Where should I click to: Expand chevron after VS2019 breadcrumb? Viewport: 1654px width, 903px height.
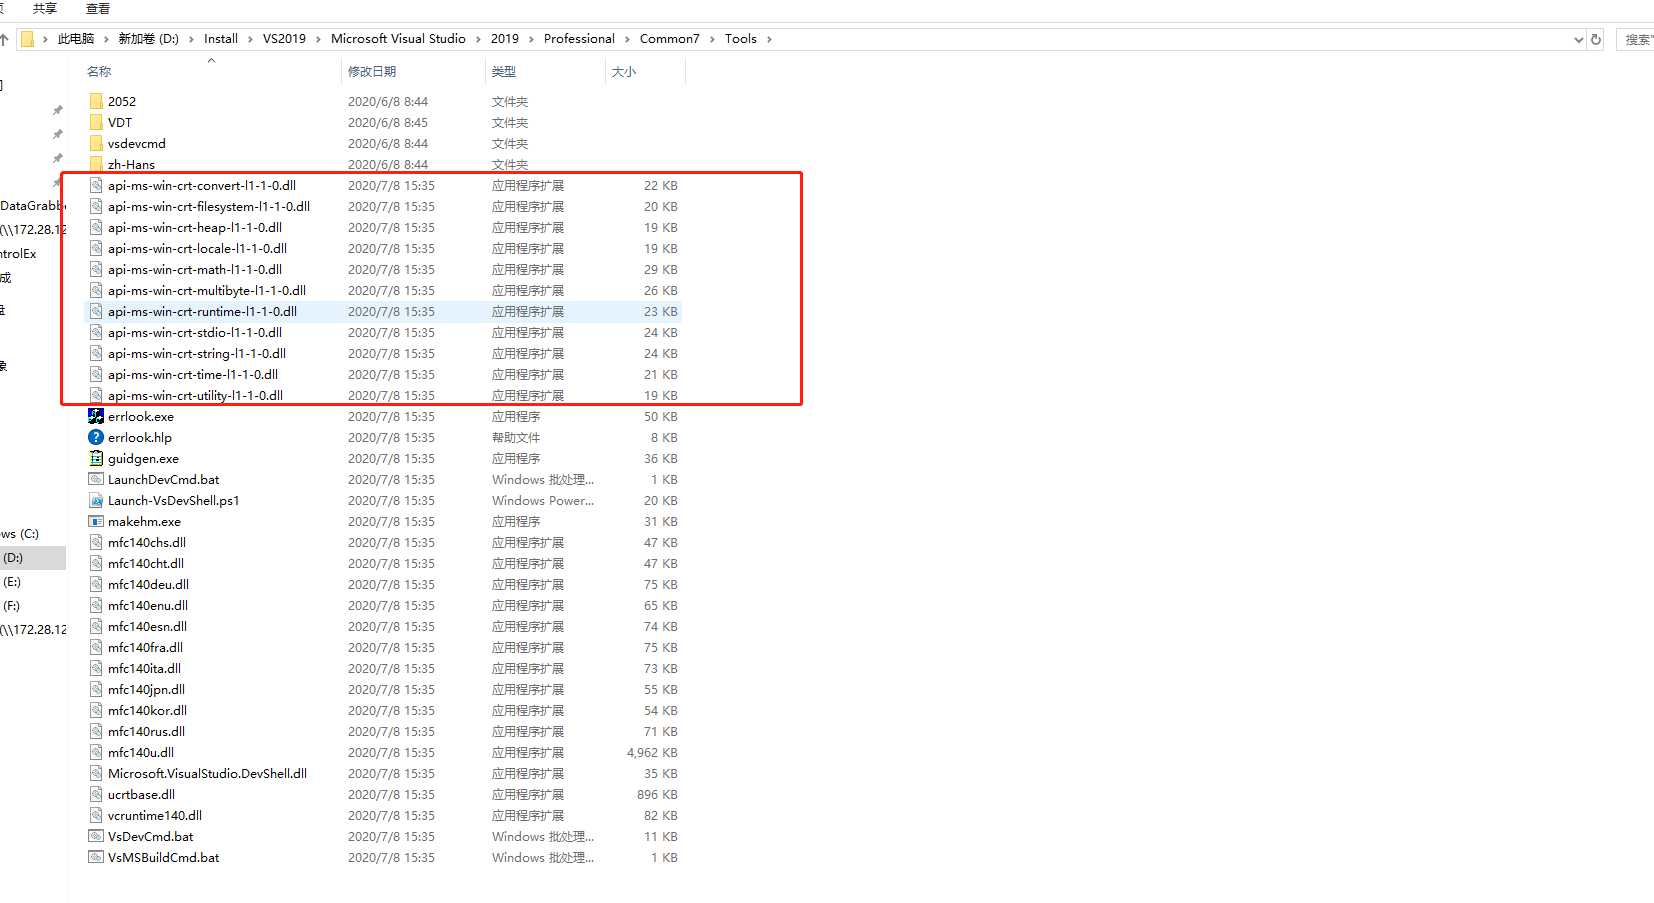(318, 39)
